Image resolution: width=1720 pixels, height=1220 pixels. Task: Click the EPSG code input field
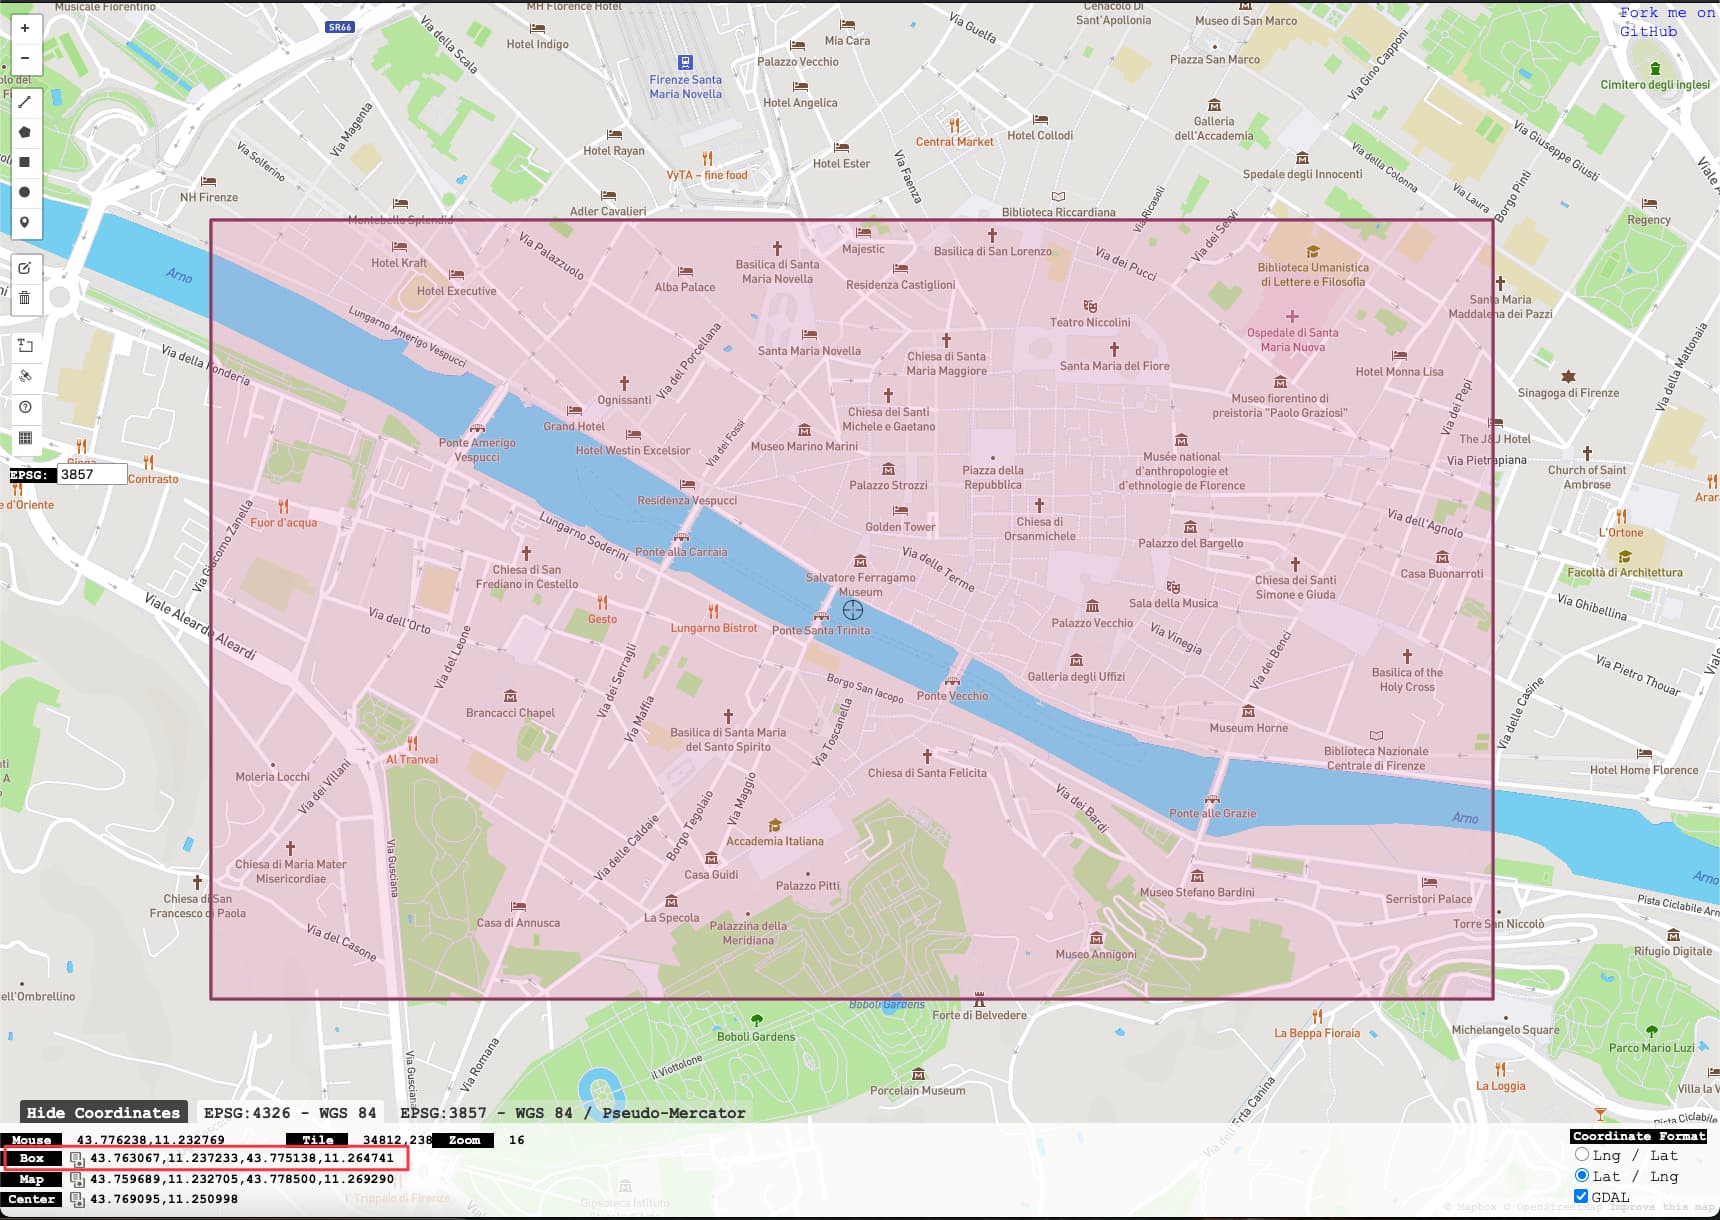[x=91, y=475]
